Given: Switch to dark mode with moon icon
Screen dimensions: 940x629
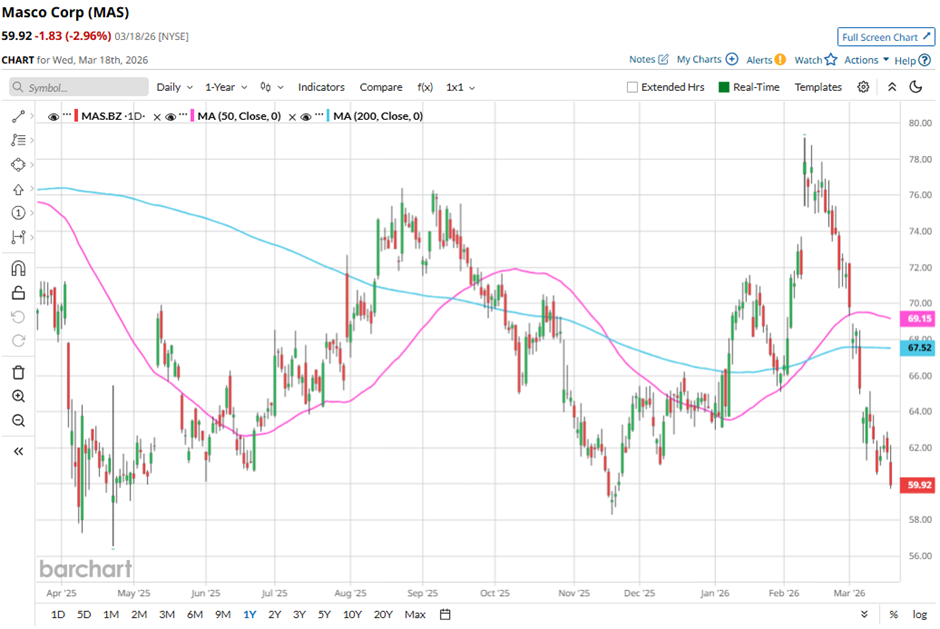Looking at the screenshot, I should [915, 87].
